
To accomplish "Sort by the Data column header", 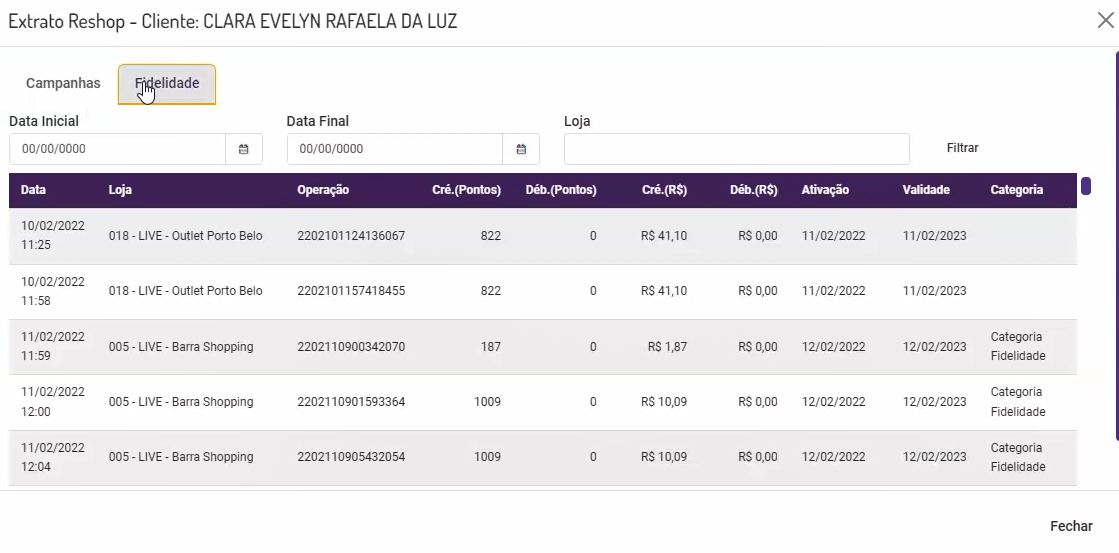I will (33, 190).
